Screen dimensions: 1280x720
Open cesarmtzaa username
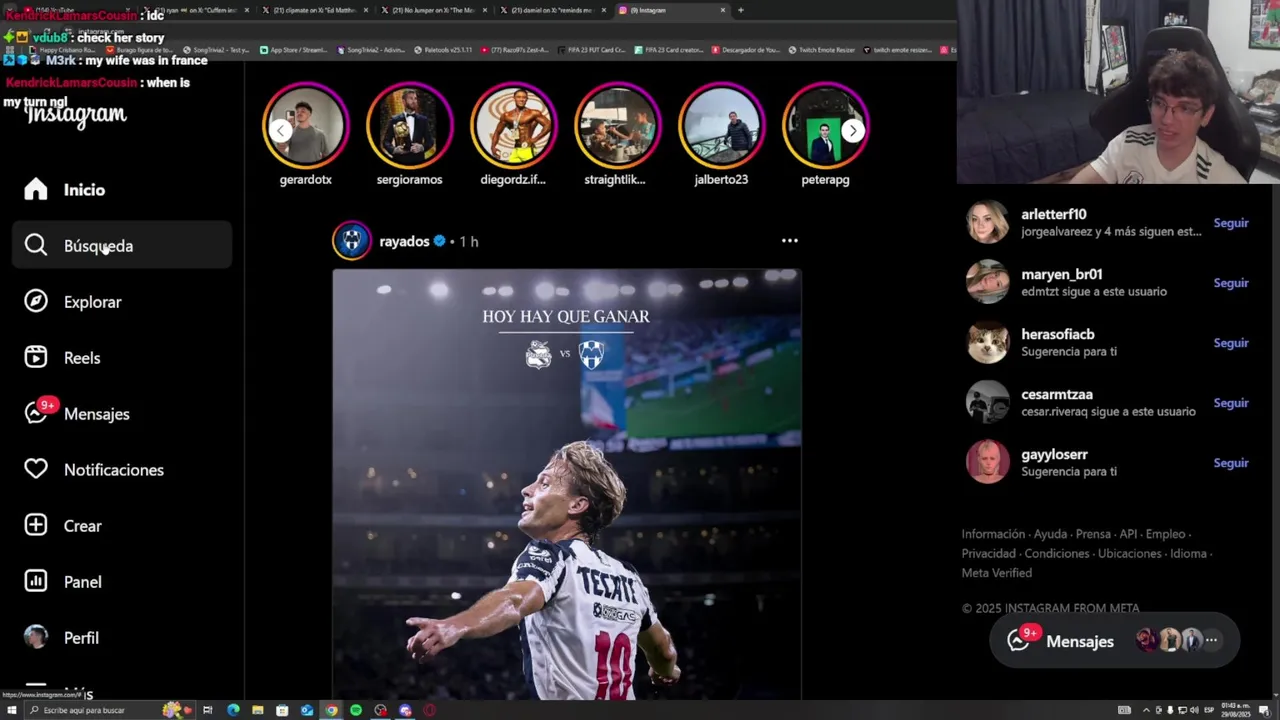tap(1057, 394)
